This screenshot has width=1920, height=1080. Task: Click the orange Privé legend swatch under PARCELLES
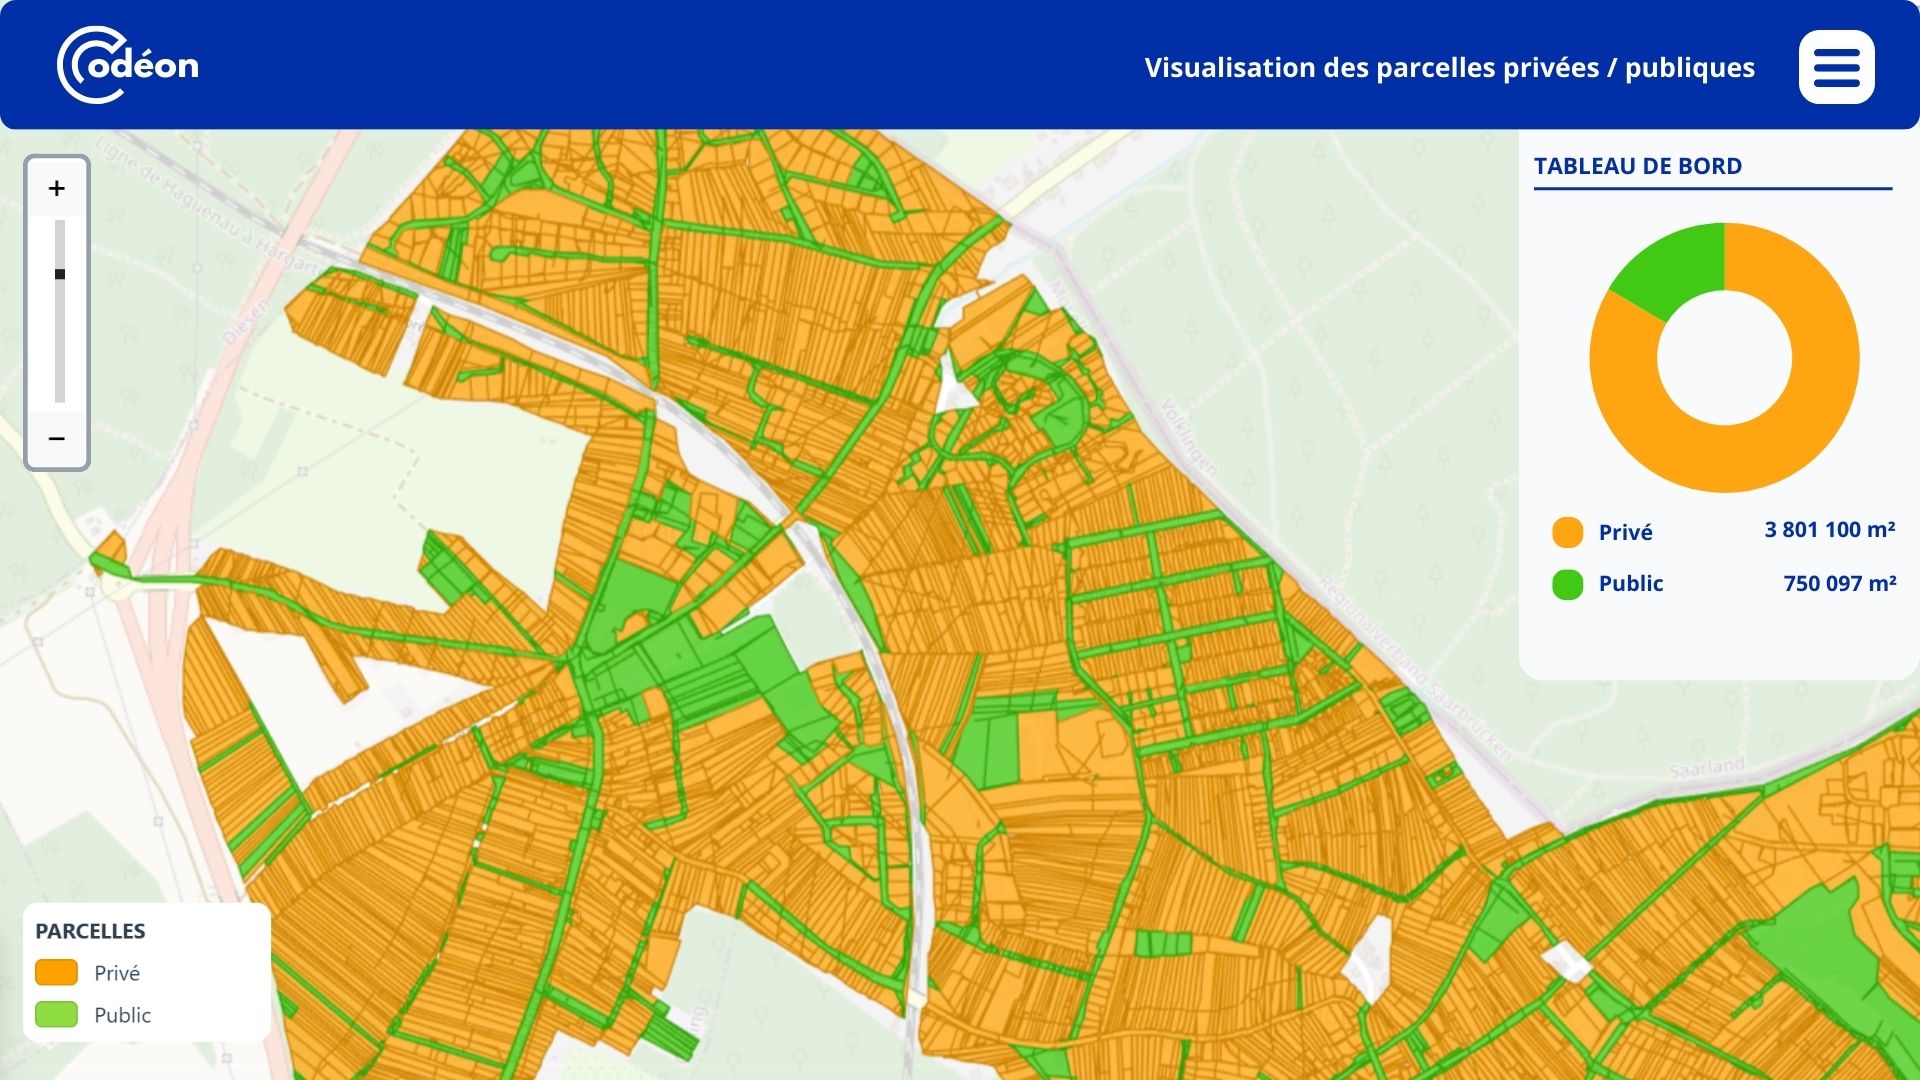click(56, 972)
